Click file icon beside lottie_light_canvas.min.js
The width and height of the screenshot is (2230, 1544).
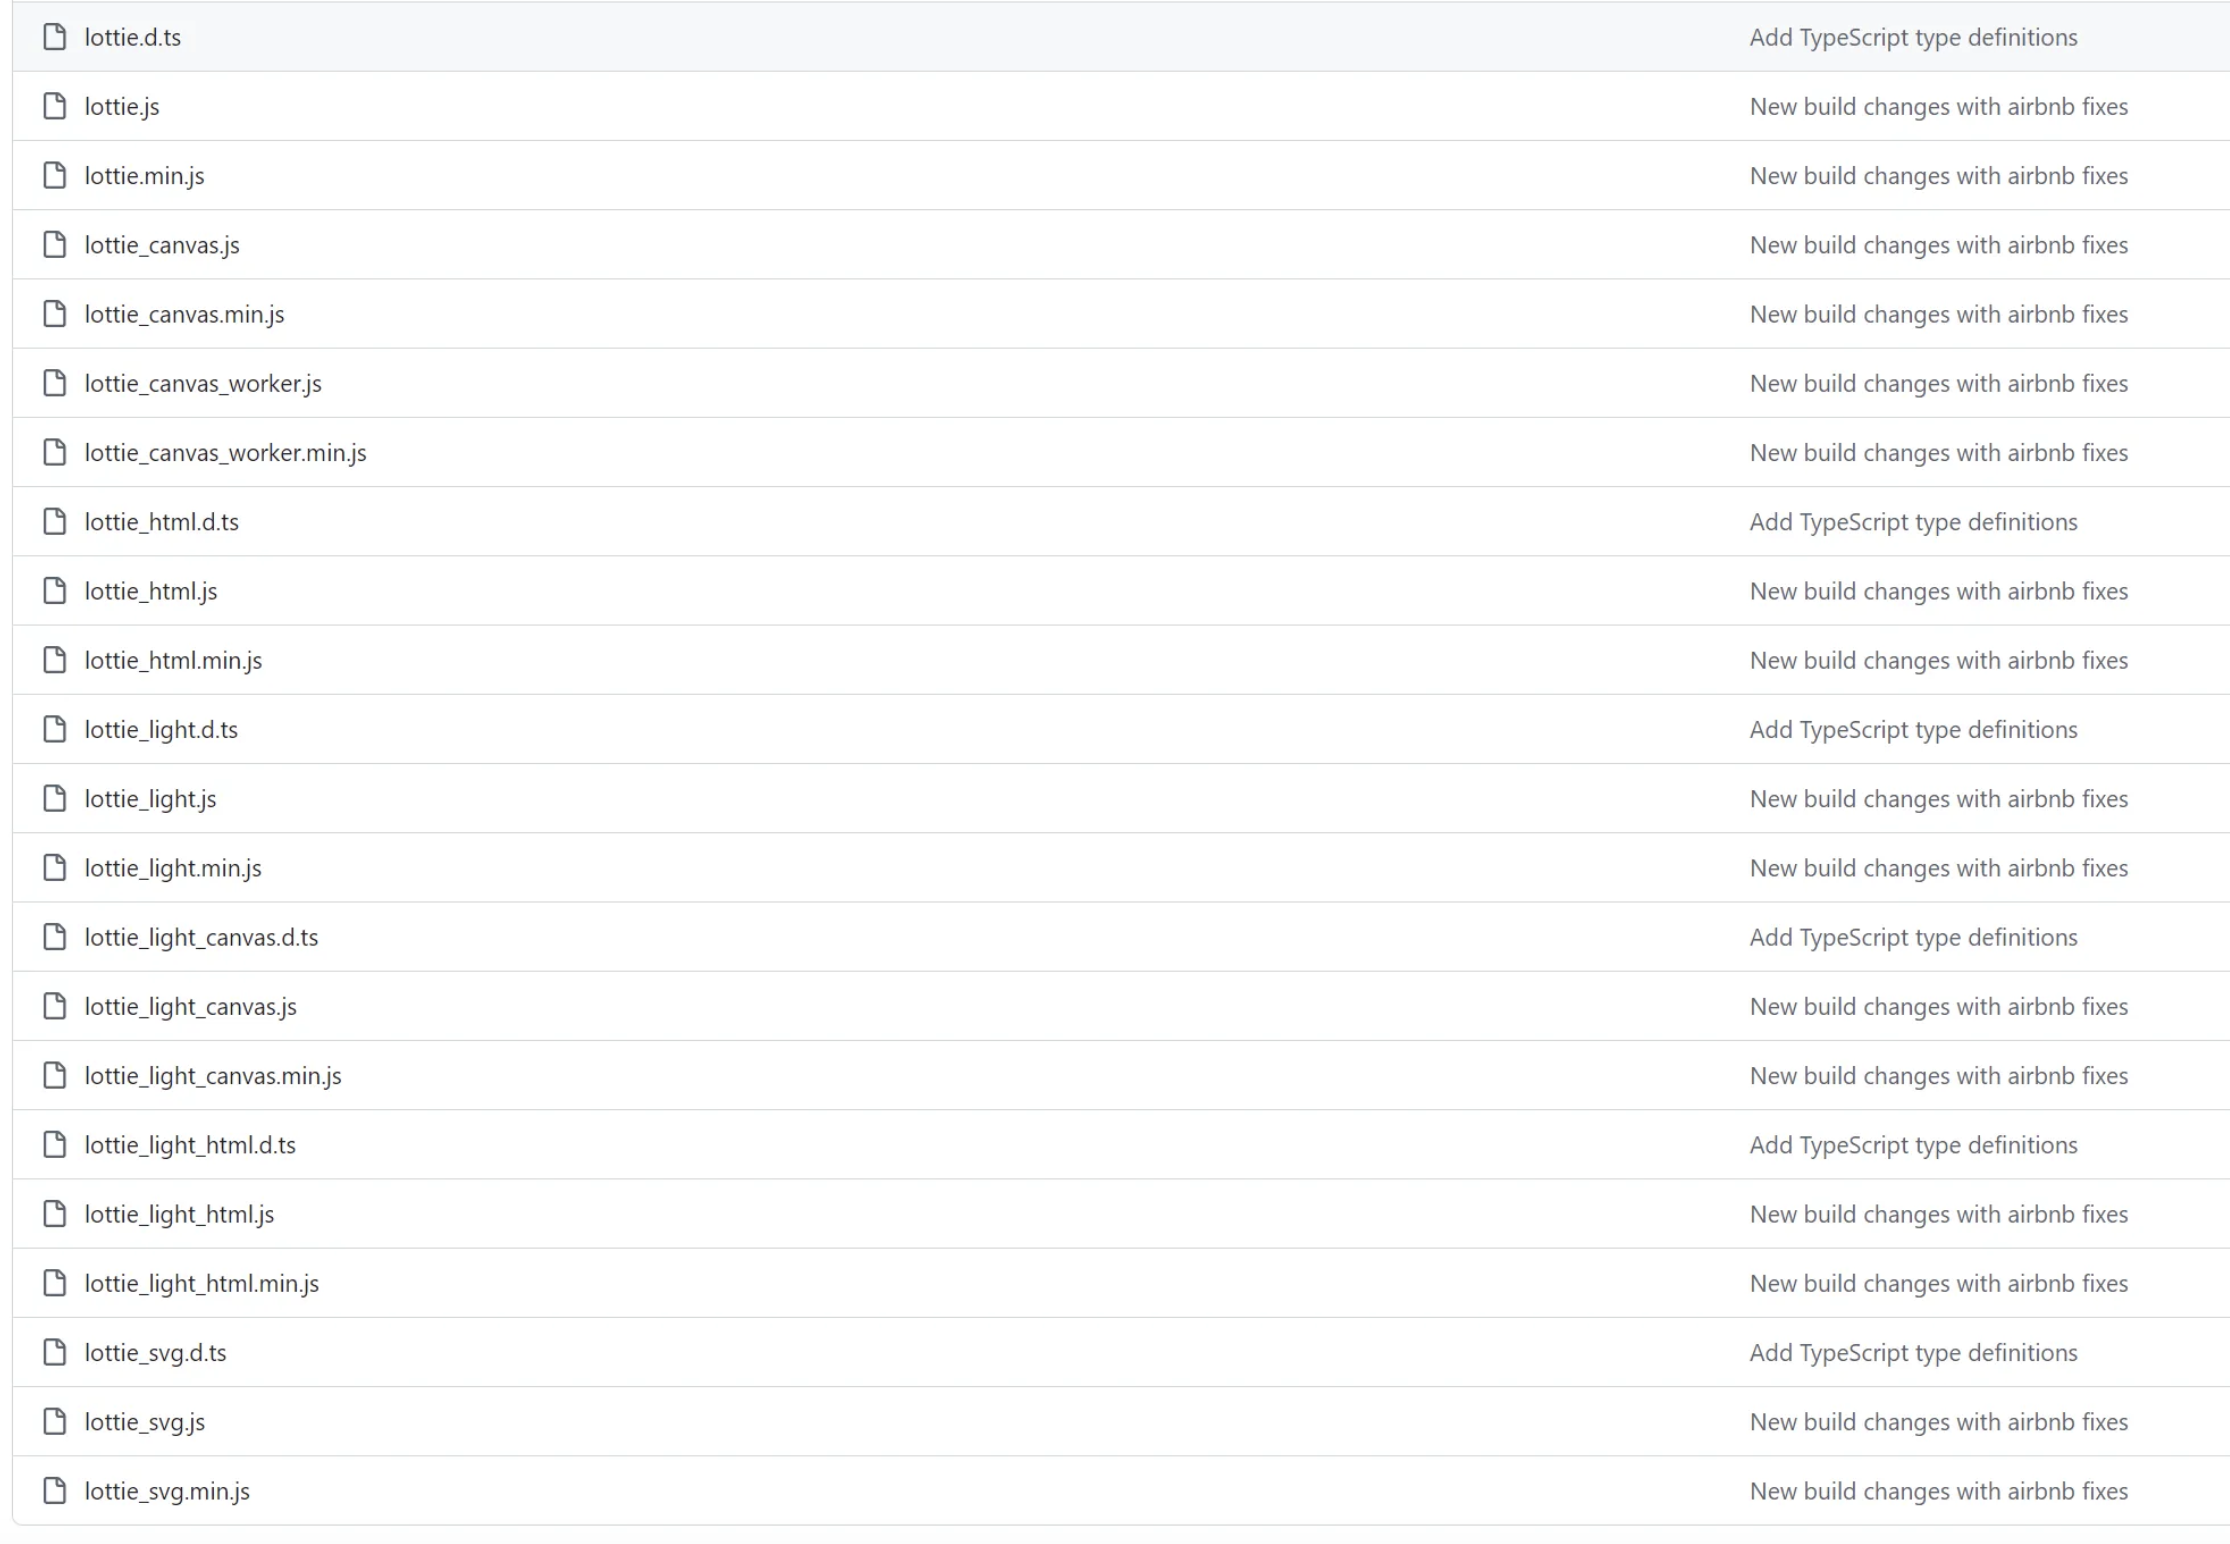(55, 1075)
